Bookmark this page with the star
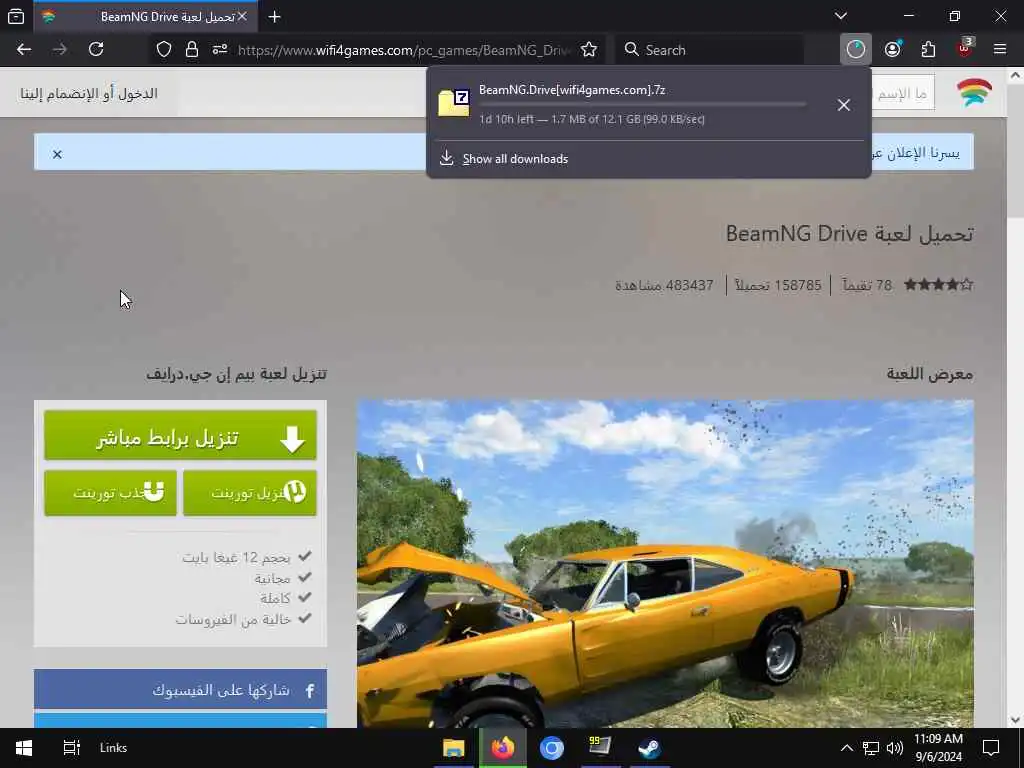Viewport: 1024px width, 768px height. (589, 50)
